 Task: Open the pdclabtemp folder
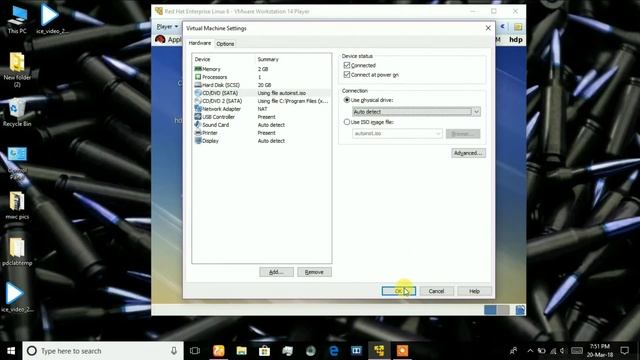[x=17, y=252]
